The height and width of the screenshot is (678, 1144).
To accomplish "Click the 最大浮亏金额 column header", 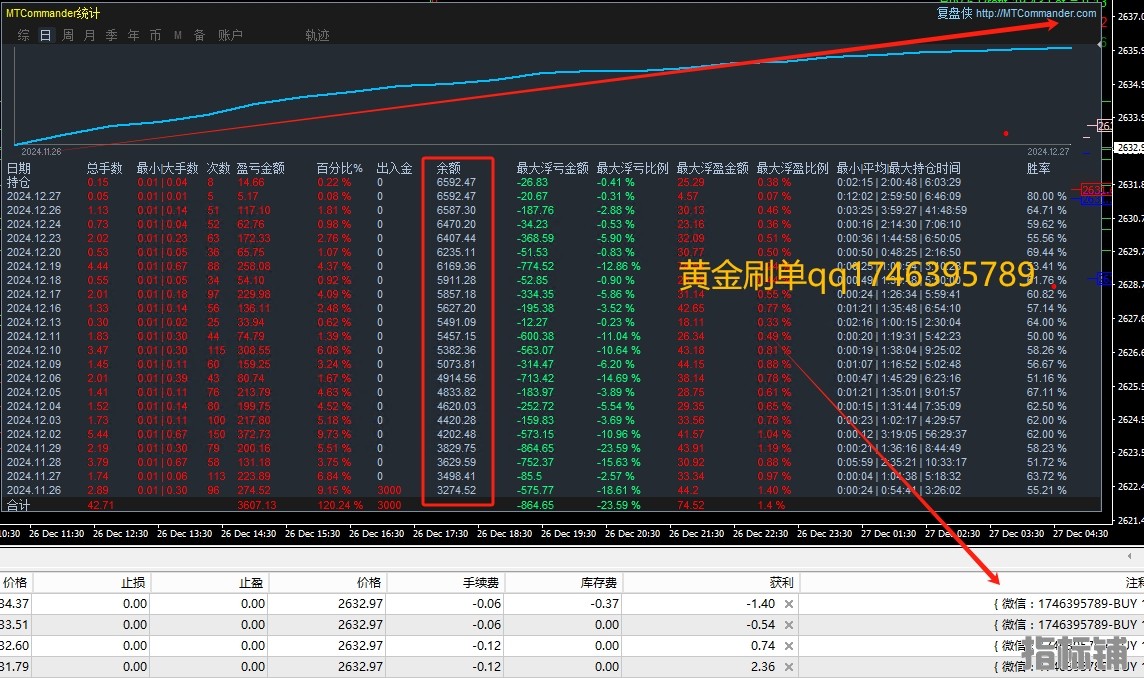I will (552, 169).
